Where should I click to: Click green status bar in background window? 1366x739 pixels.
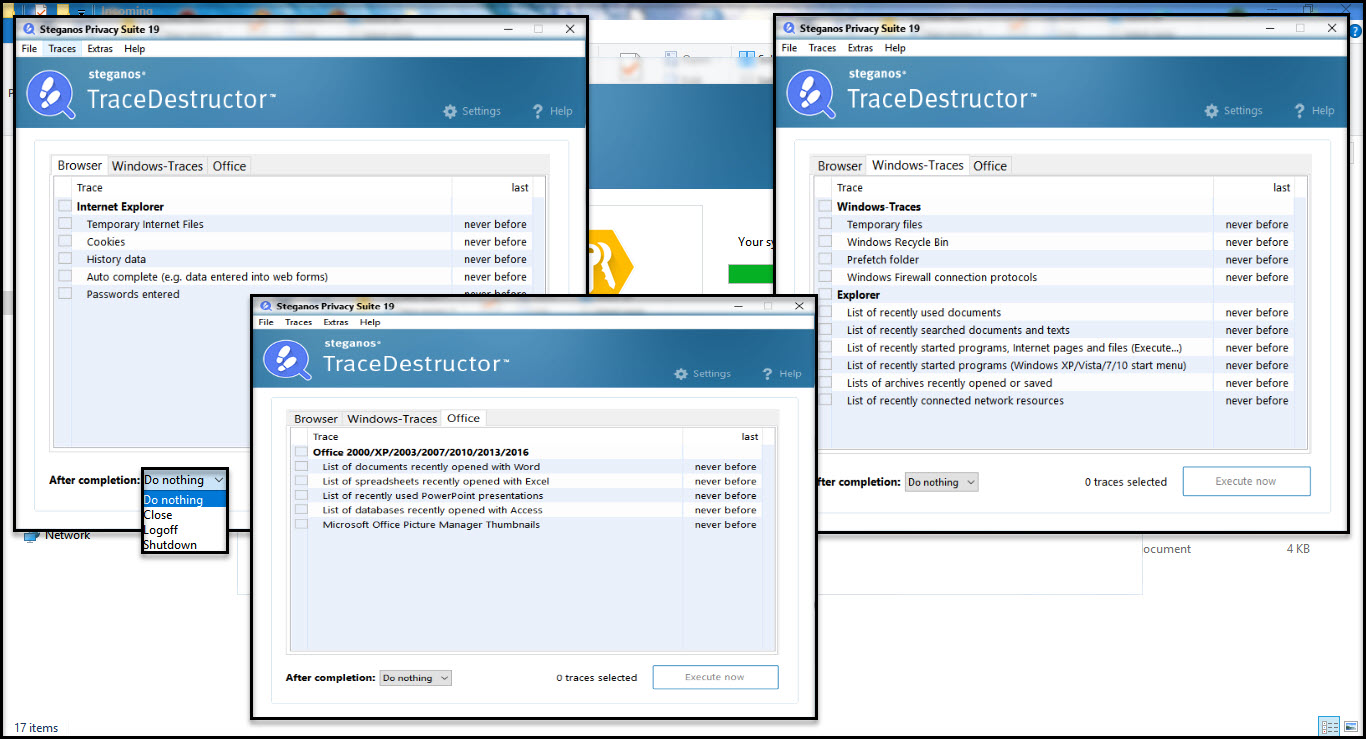coord(750,274)
